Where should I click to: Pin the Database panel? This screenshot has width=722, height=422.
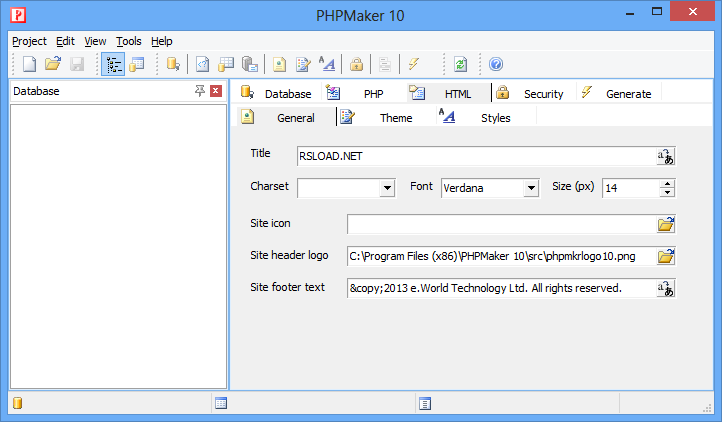tap(199, 91)
